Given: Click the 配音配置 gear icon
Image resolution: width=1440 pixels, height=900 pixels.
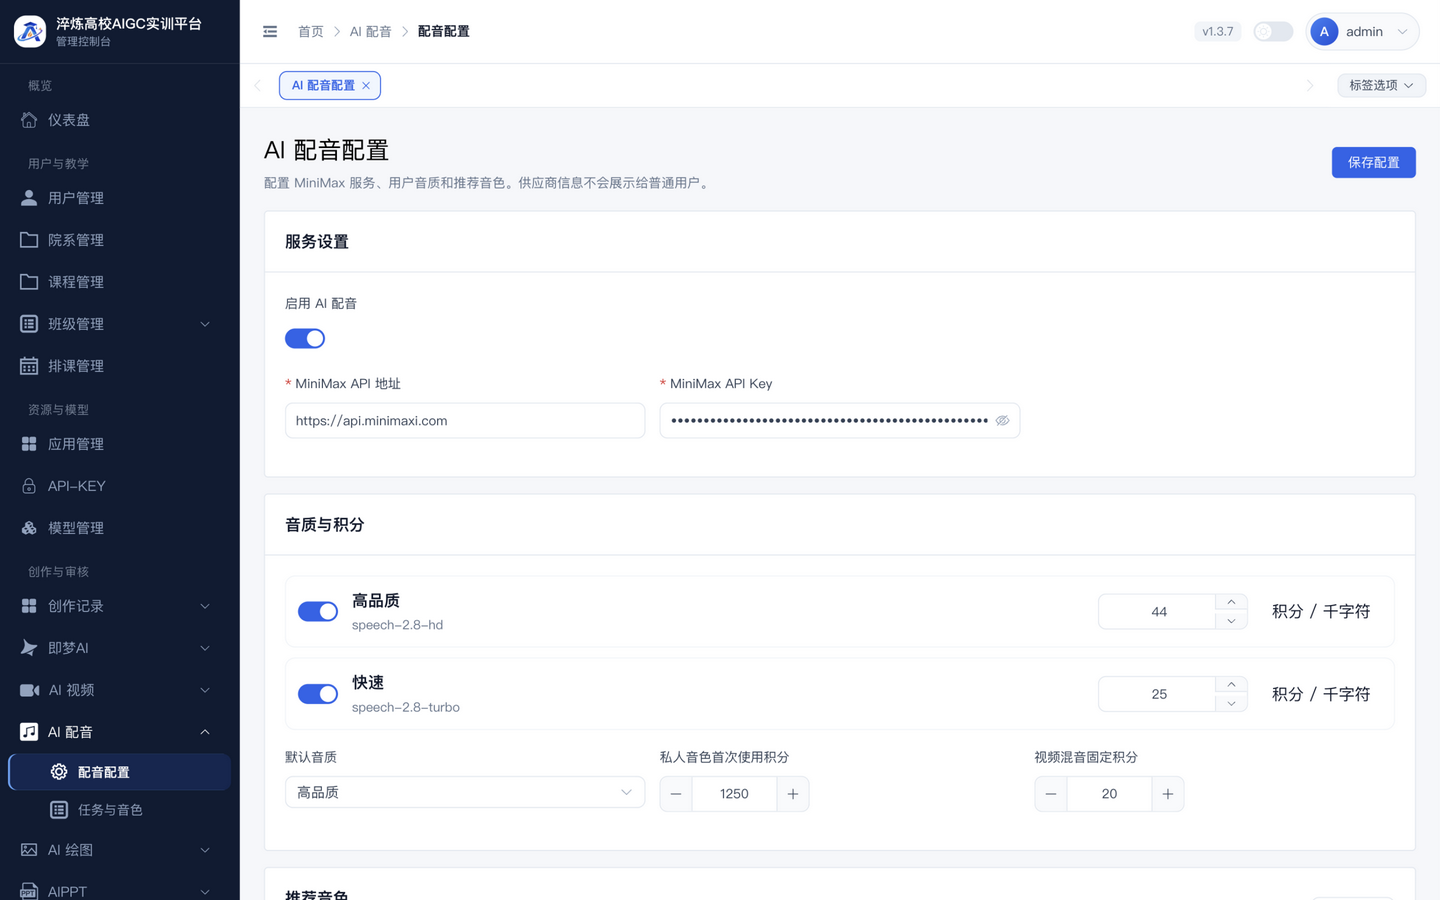Looking at the screenshot, I should coord(59,772).
